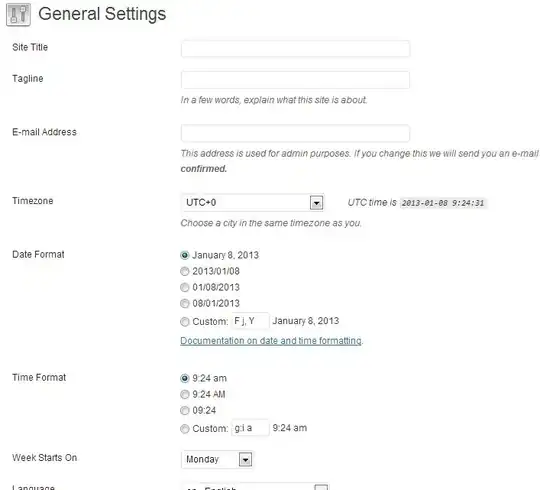Screen dimensions: 540x490
Task: Click the UTC time value 2013-01-08 9:24:31
Action: [443, 203]
